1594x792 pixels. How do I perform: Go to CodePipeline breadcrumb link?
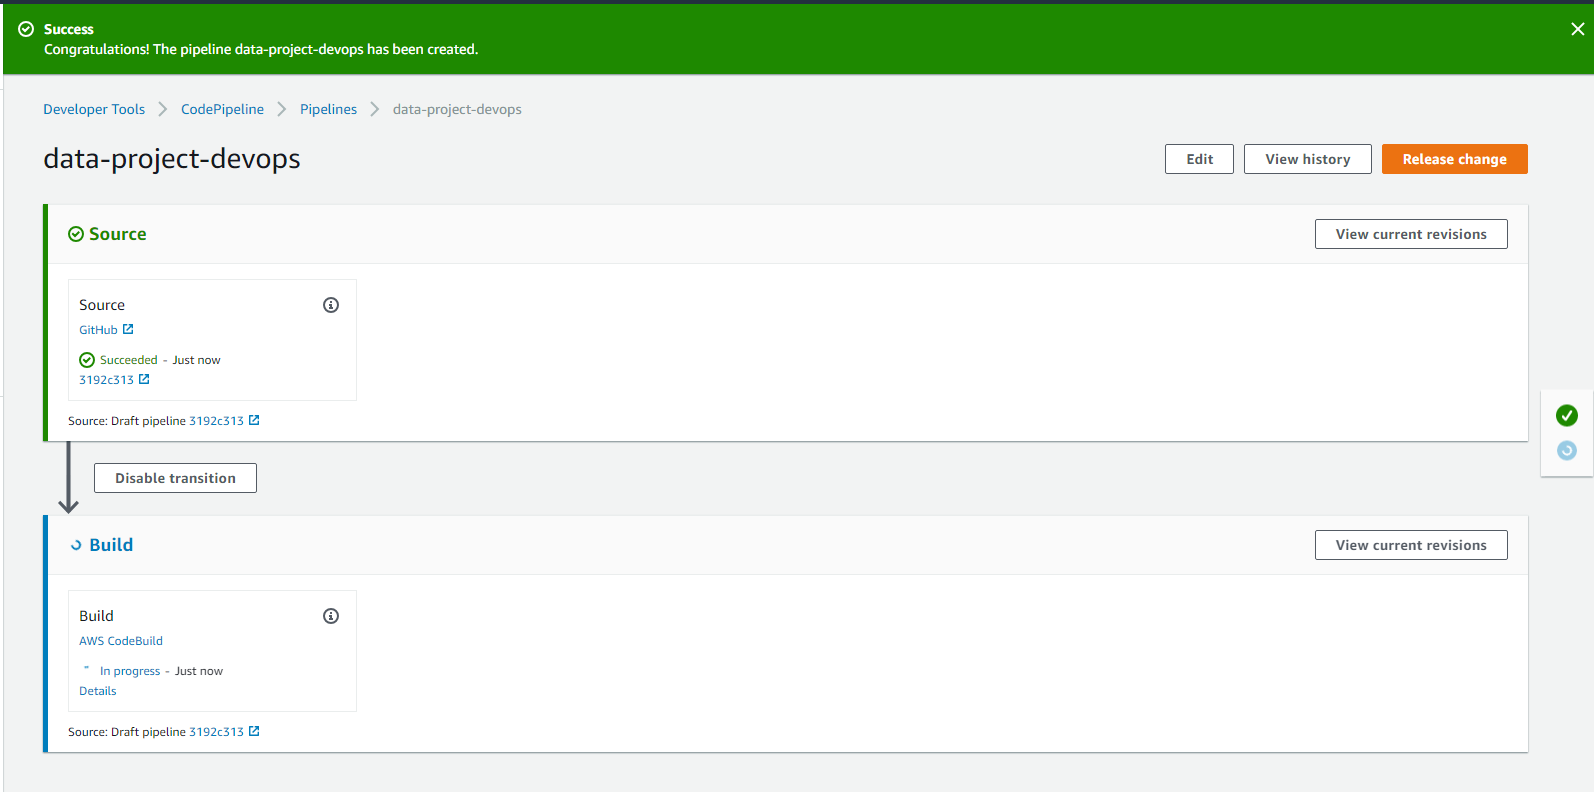pyautogui.click(x=222, y=109)
